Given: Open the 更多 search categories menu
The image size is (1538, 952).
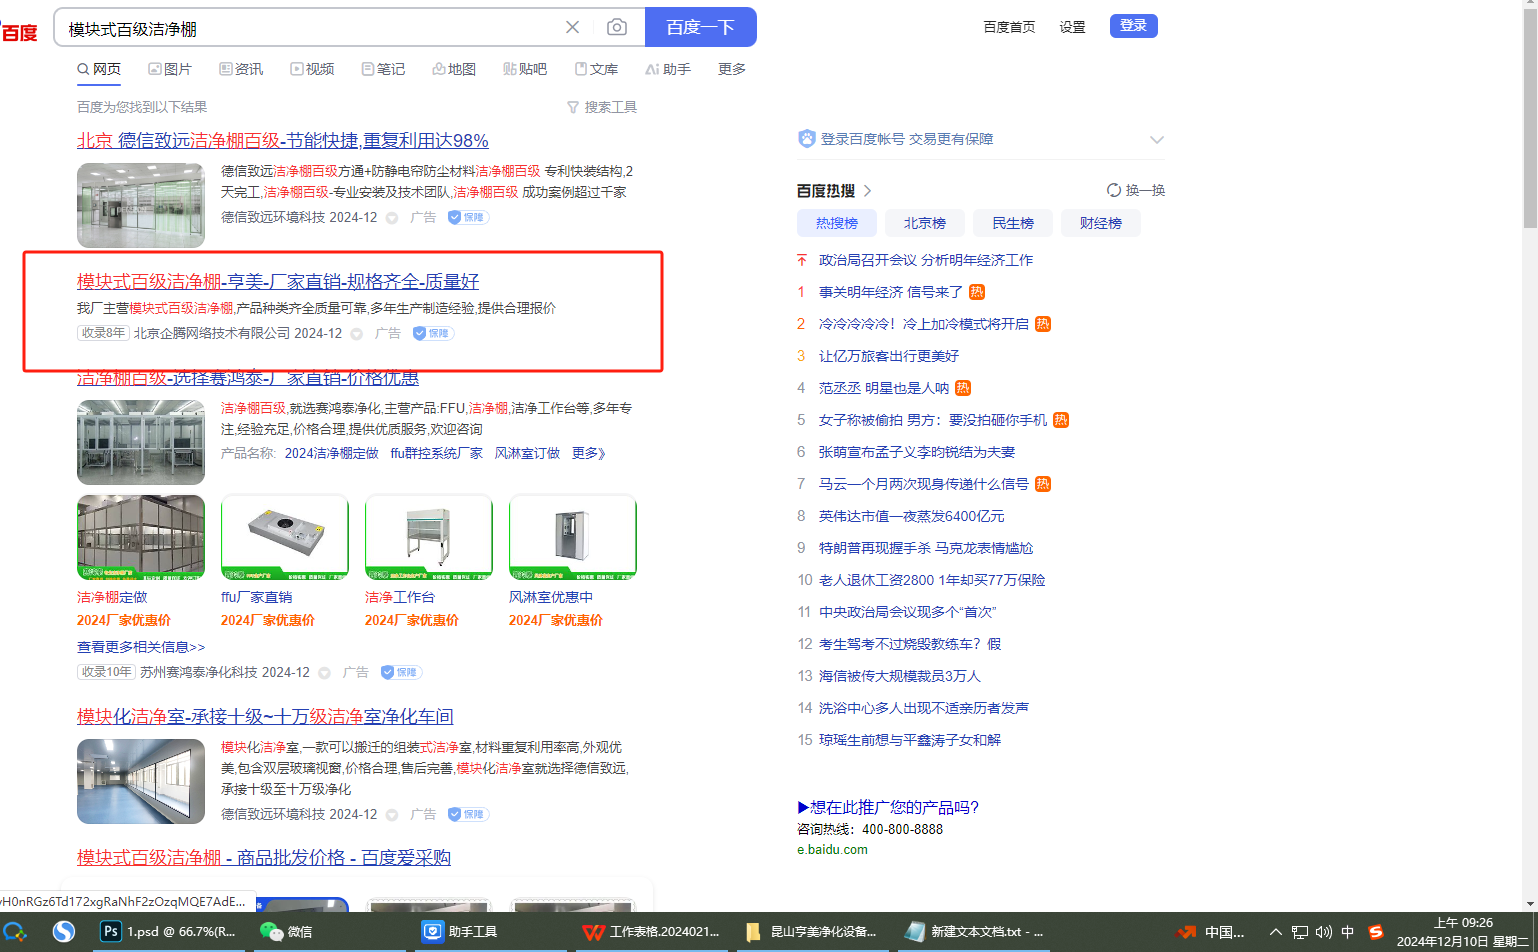Looking at the screenshot, I should coord(732,69).
